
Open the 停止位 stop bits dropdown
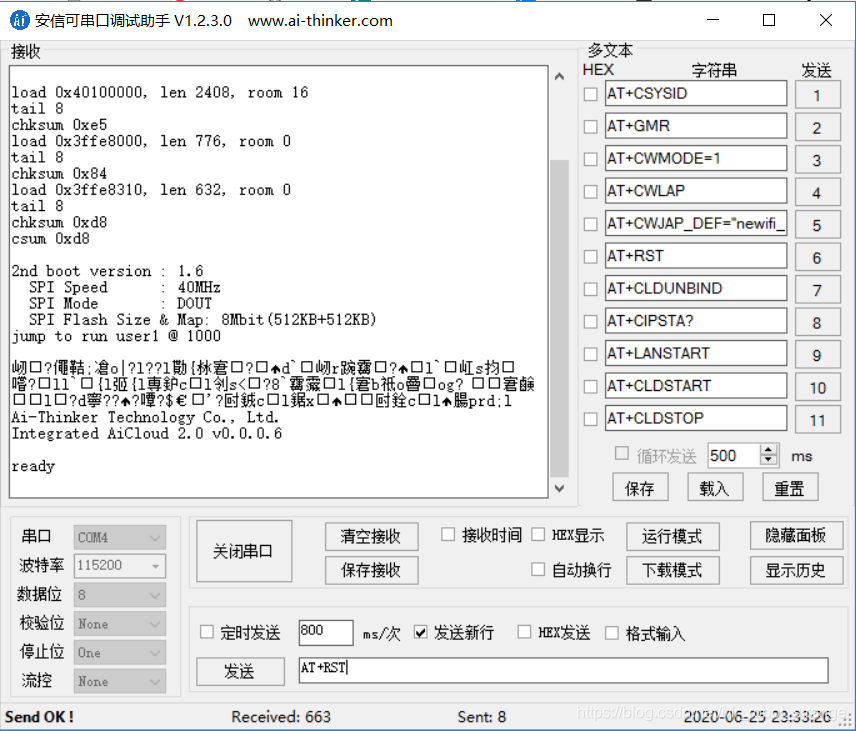coord(120,652)
